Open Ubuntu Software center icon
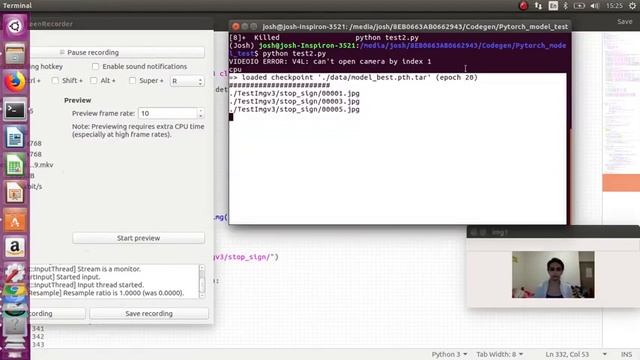The height and width of the screenshot is (360, 640). coord(15,220)
